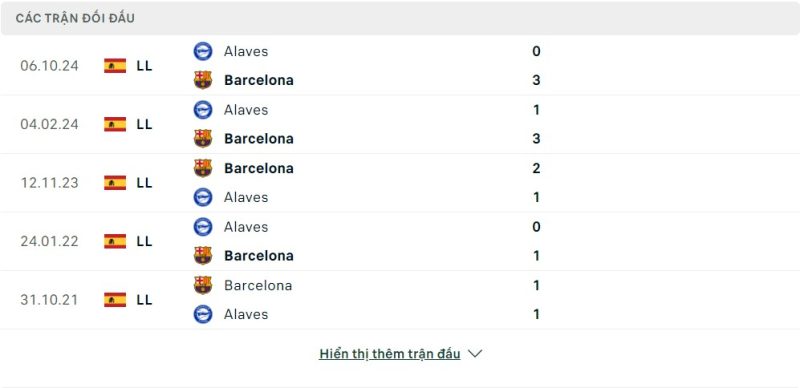Click the Barcelona crest in the 12.11.23 match
Image resolution: width=800 pixels, height=388 pixels.
click(x=203, y=168)
